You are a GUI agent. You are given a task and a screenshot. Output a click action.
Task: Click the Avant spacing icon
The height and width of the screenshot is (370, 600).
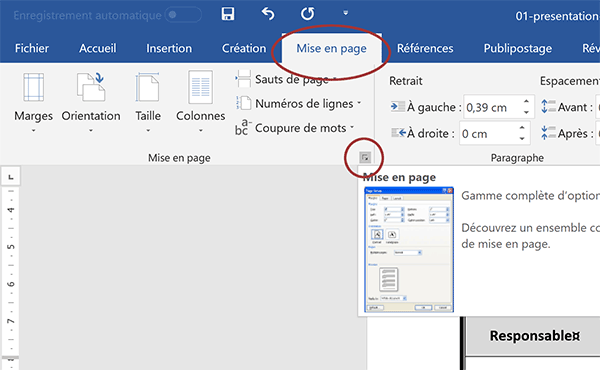click(x=548, y=106)
